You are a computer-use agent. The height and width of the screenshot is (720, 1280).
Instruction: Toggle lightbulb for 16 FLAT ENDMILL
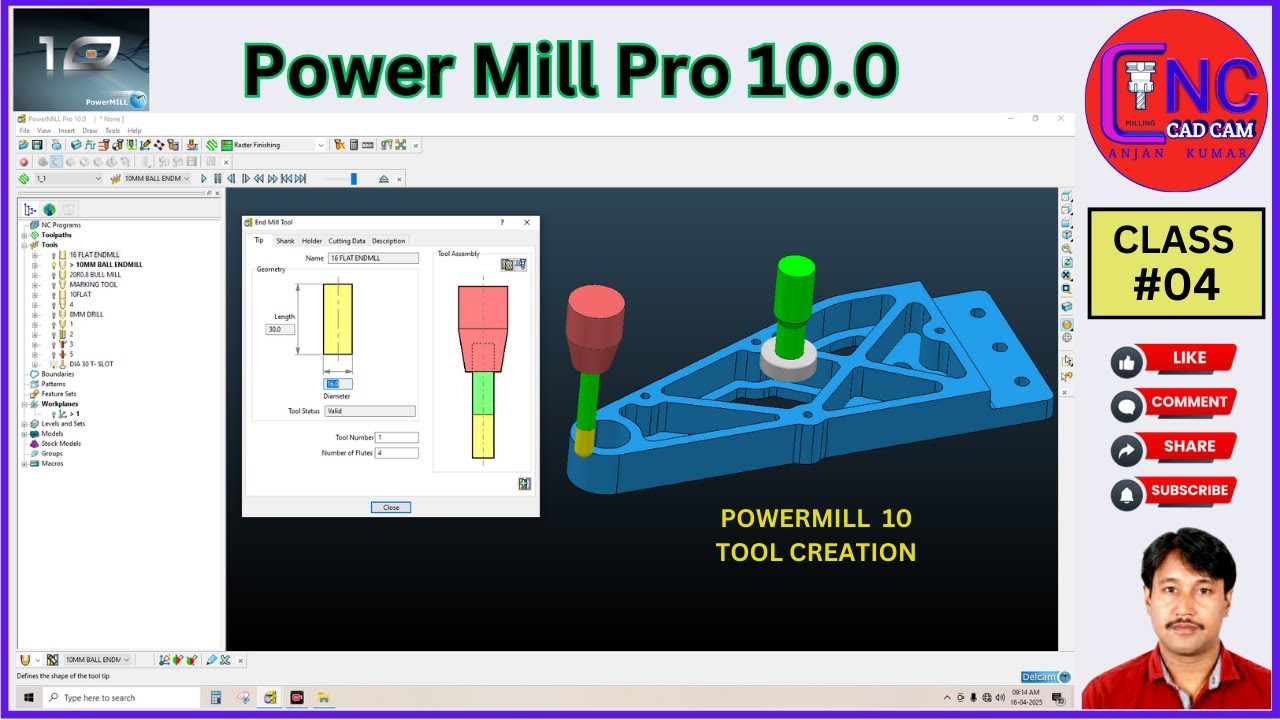point(54,254)
